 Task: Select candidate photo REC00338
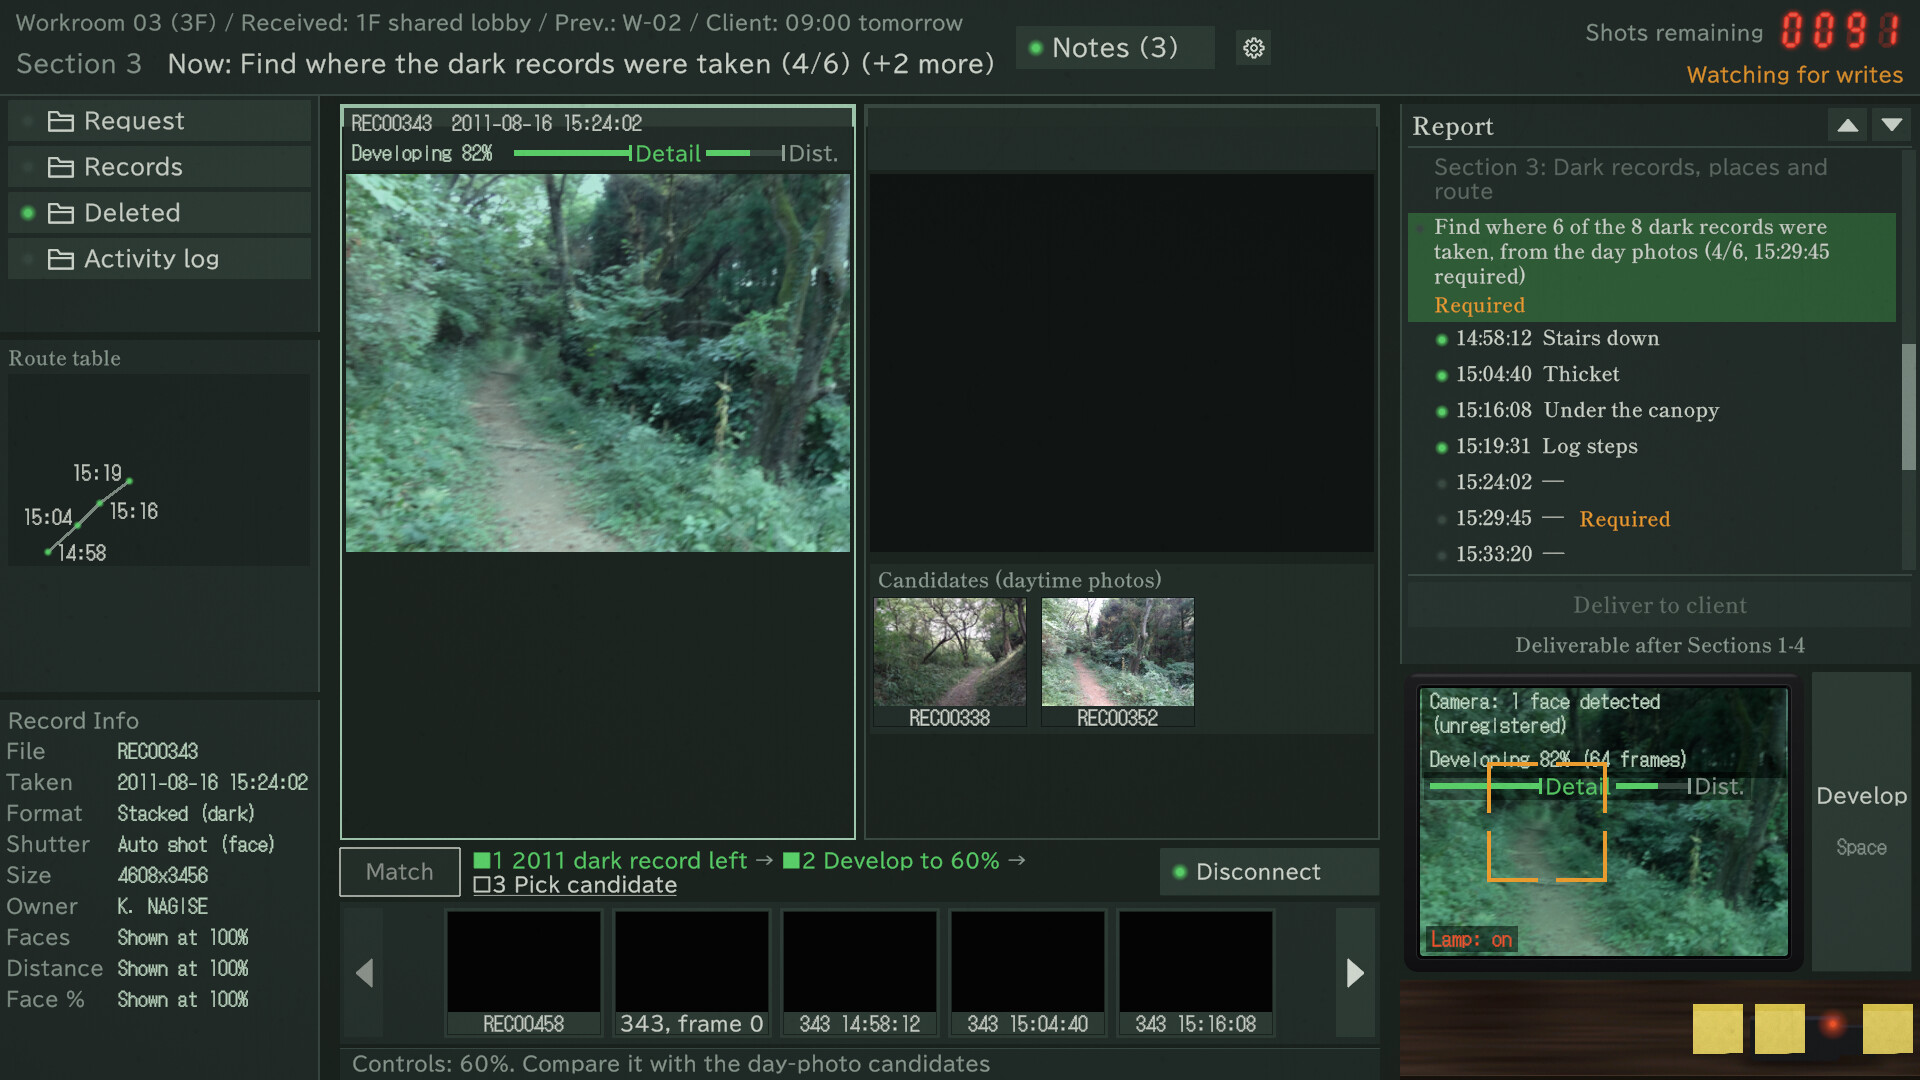[950, 662]
